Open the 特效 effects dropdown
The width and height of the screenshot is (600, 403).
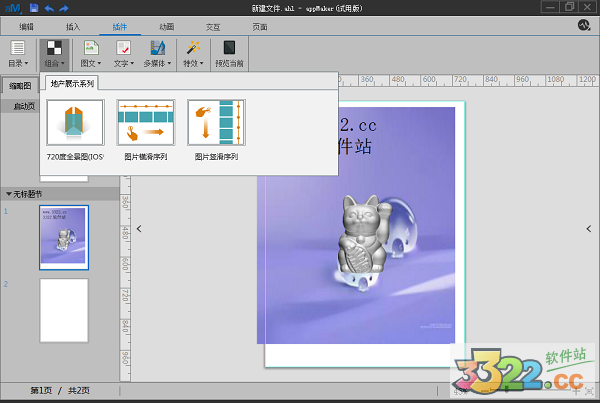click(x=192, y=53)
